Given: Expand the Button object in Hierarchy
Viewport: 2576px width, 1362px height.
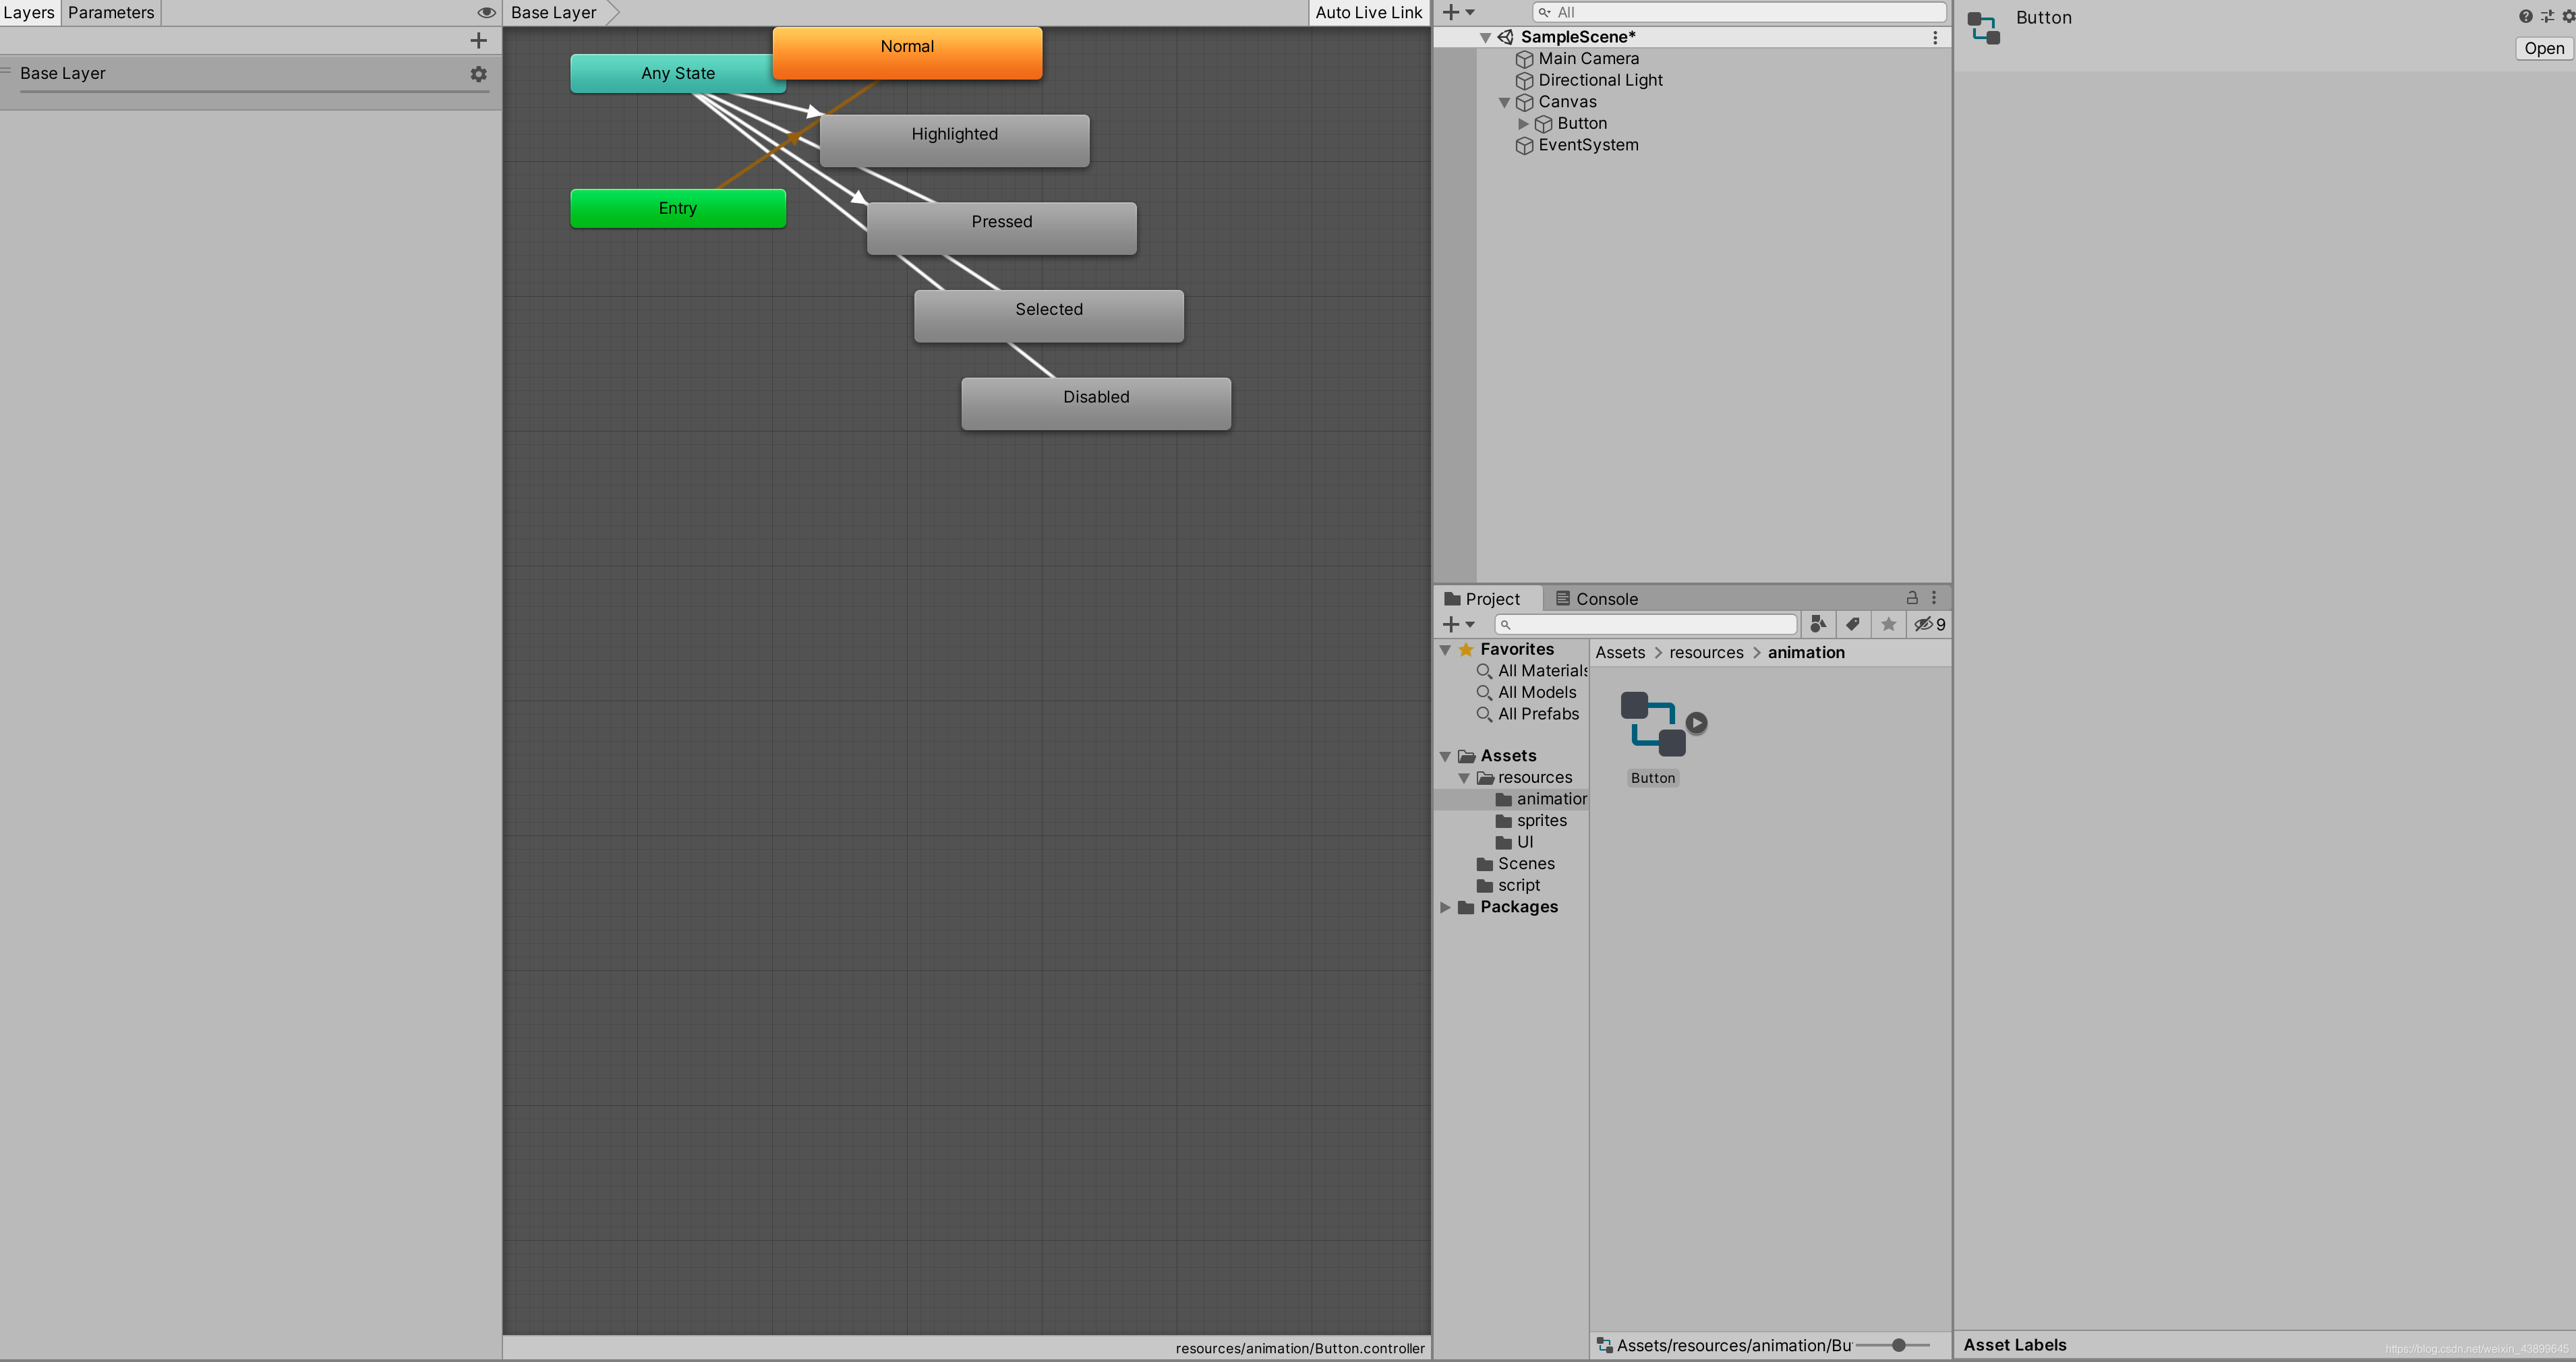Looking at the screenshot, I should click(x=1523, y=124).
